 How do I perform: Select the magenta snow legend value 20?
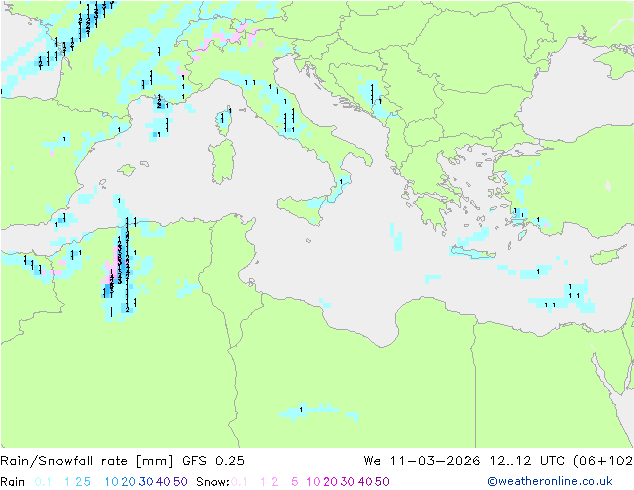pyautogui.click(x=330, y=482)
